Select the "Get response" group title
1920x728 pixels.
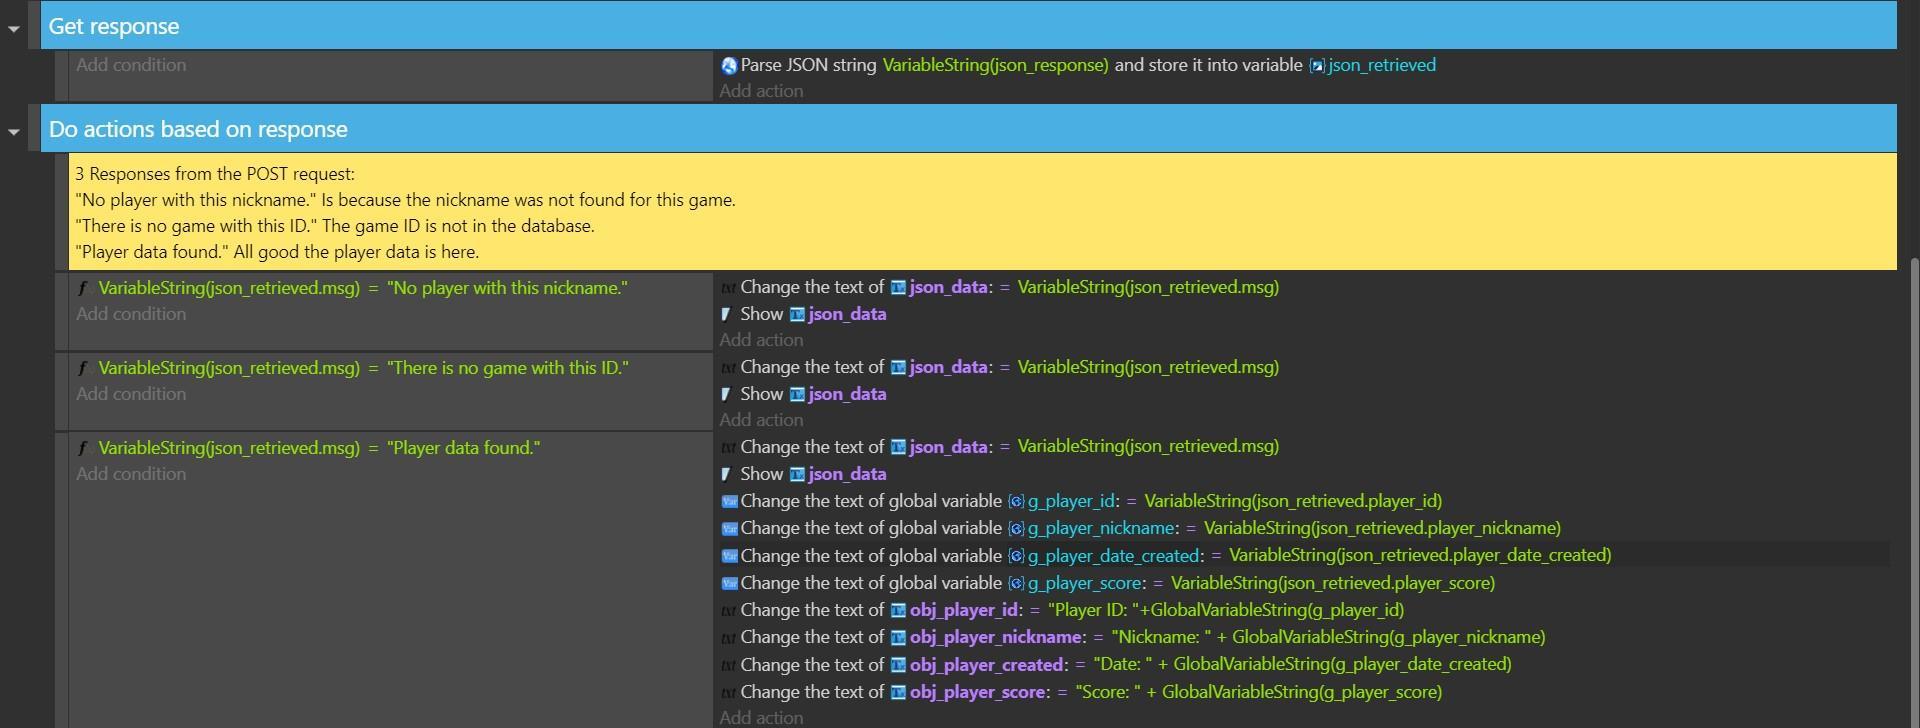click(x=114, y=26)
